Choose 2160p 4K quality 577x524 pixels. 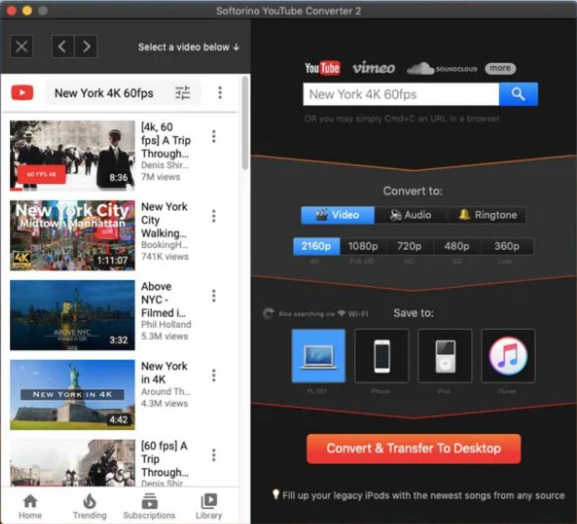pyautogui.click(x=316, y=246)
